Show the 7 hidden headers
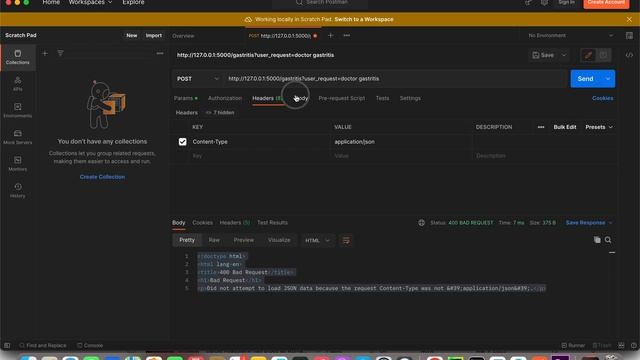This screenshot has width=640, height=360. pos(220,113)
